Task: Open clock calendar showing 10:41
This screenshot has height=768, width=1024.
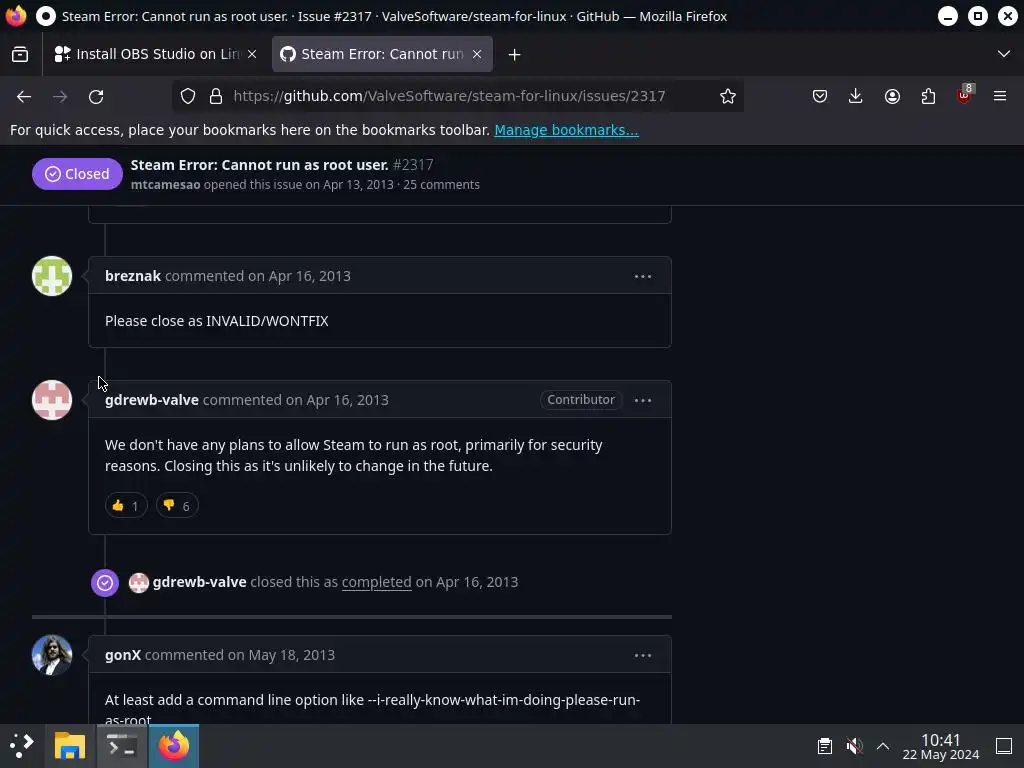Action: (x=940, y=746)
